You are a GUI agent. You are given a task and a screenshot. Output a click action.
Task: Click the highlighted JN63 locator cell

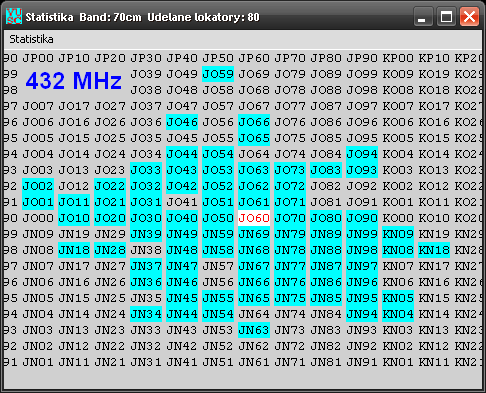click(254, 330)
